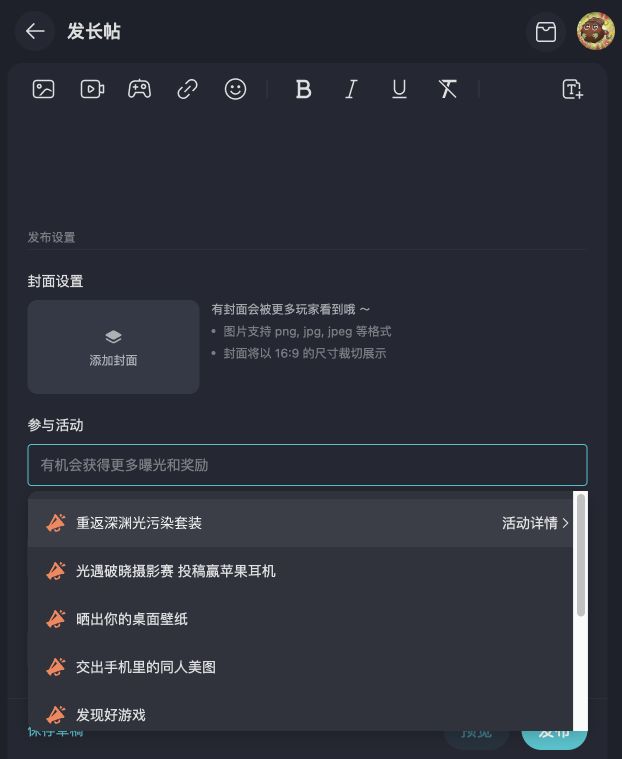Click the 添加封面 upload area
This screenshot has height=759, width=622.
click(x=113, y=346)
